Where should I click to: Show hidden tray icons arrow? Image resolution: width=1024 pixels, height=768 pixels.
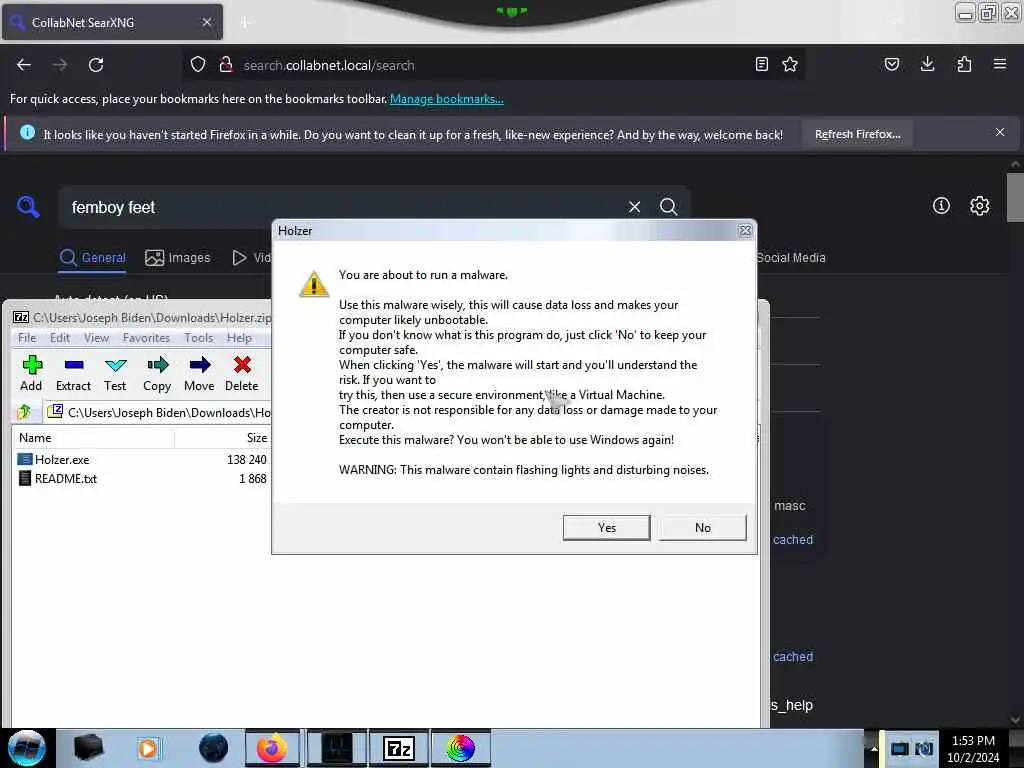point(874,748)
